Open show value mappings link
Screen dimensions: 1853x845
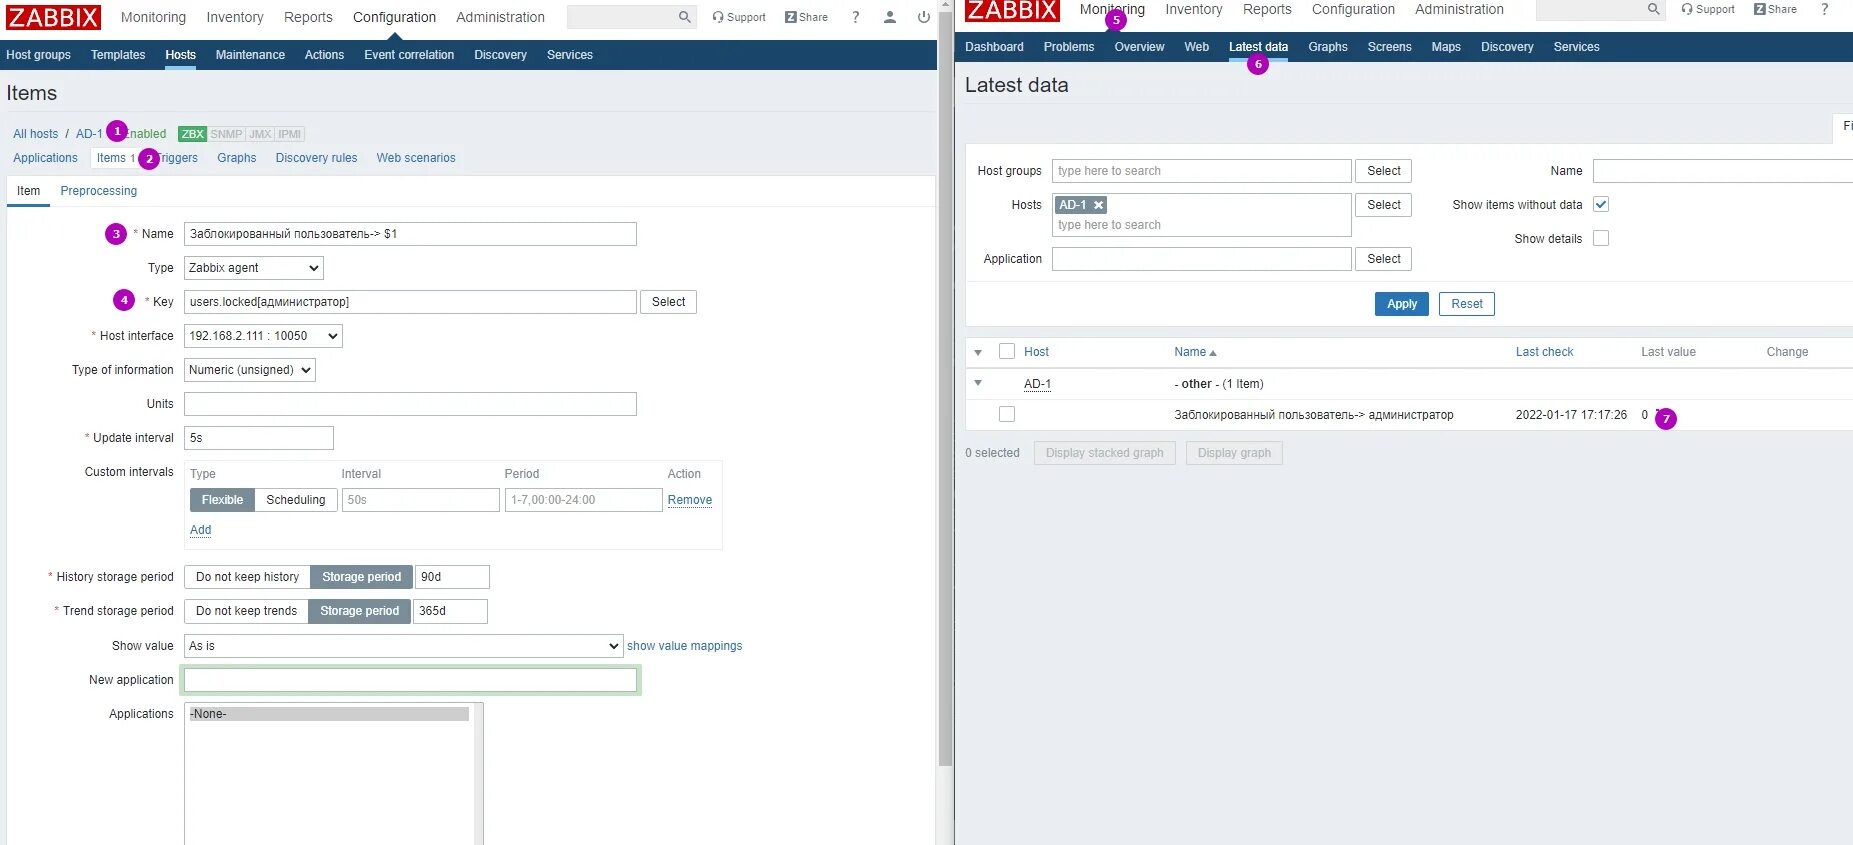685,646
